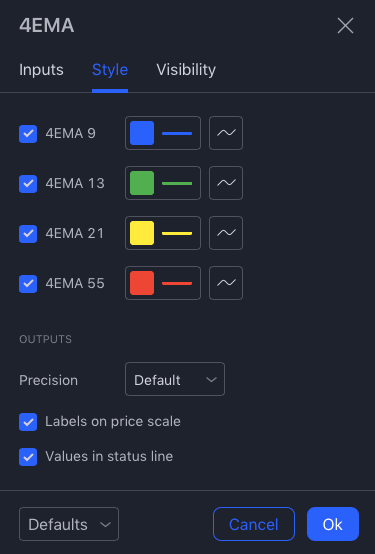Click the blue line thickness preview for 4EMA 9
Screen dimensions: 375x554
(x=177, y=134)
